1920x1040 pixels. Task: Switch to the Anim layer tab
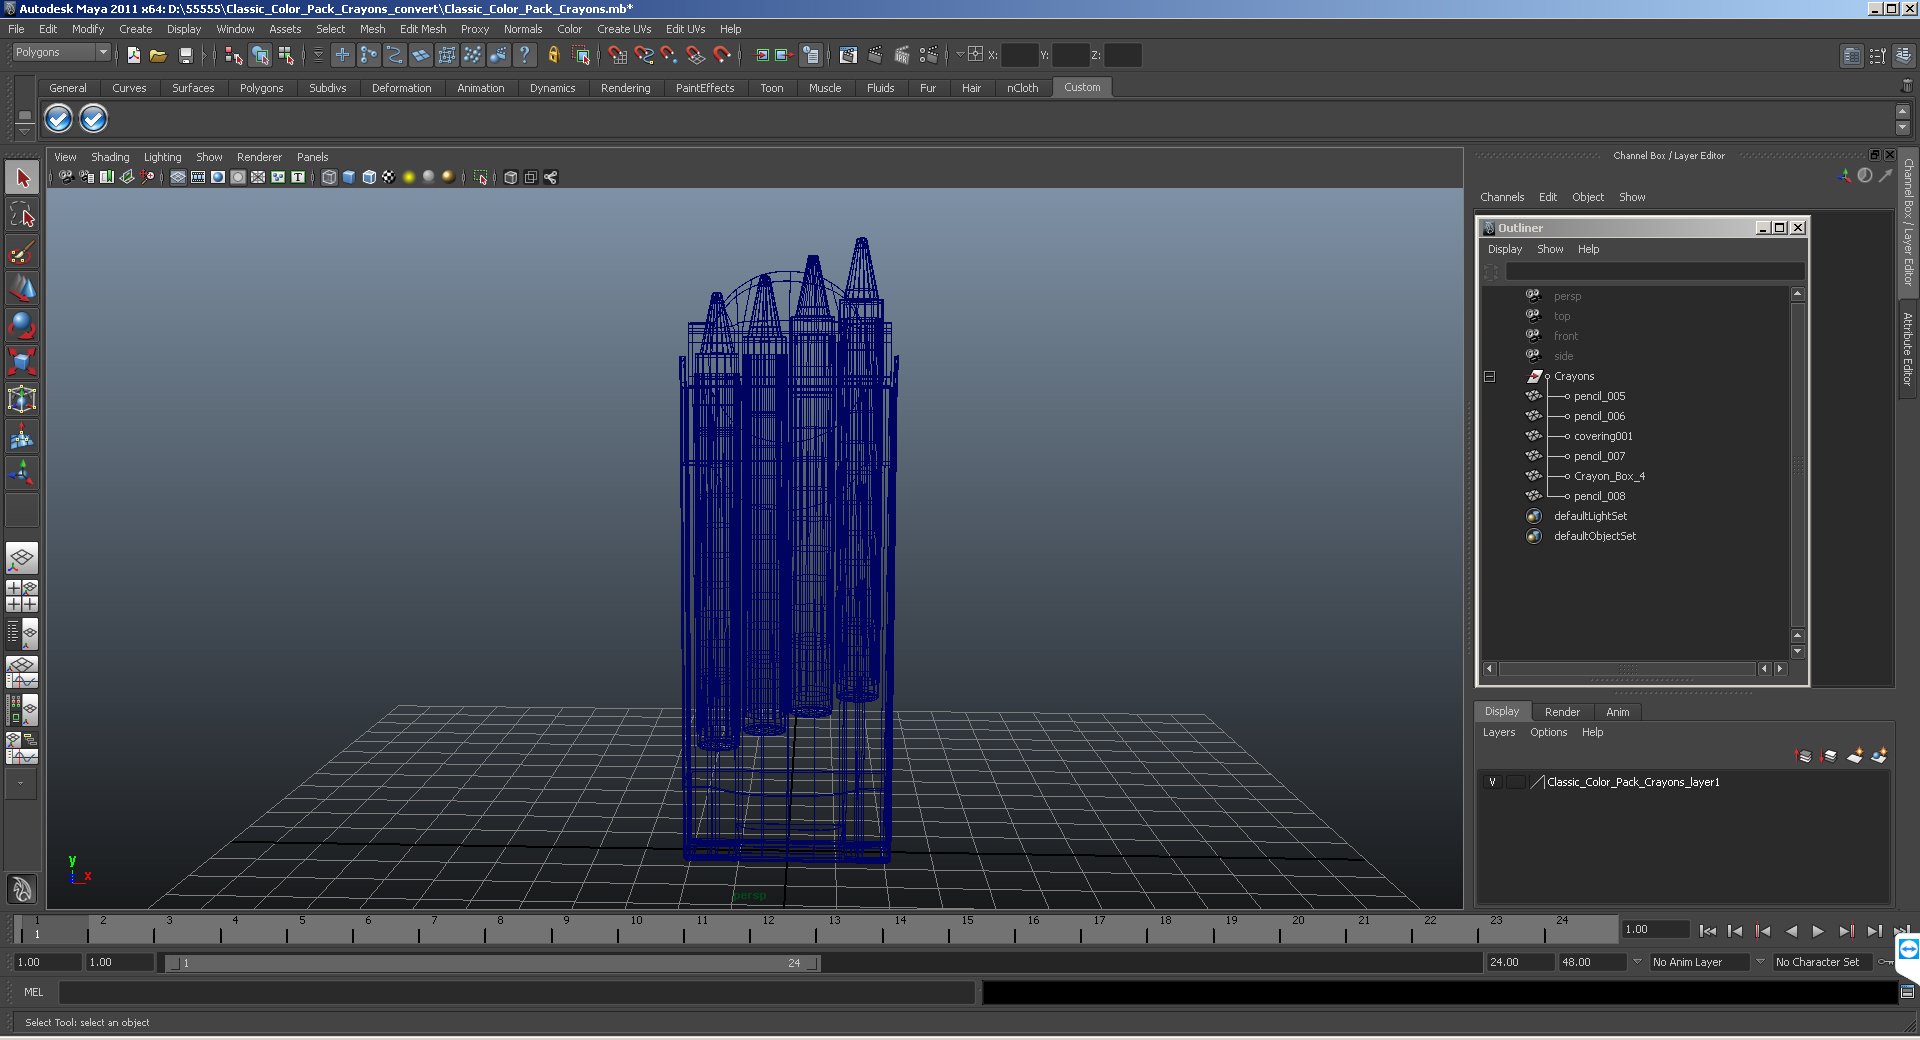pos(1617,712)
